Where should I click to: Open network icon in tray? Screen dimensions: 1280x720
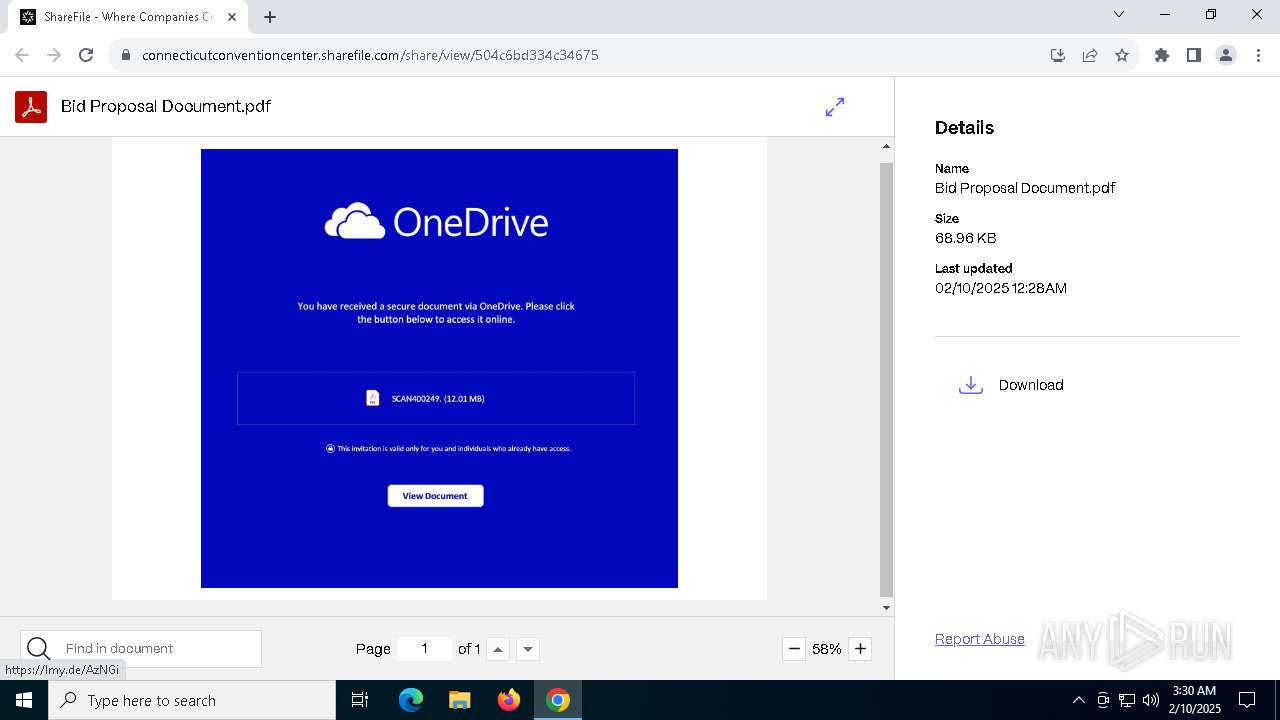pos(1127,700)
